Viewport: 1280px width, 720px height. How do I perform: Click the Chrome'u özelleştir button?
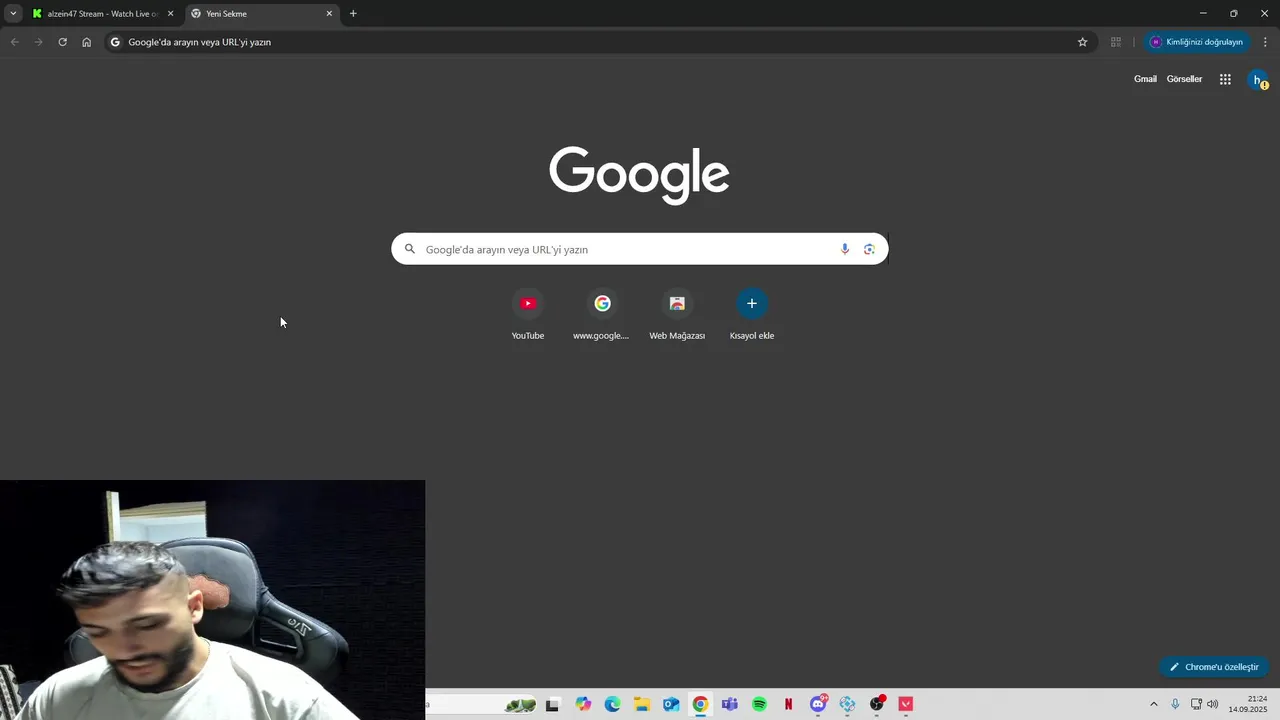tap(1214, 667)
